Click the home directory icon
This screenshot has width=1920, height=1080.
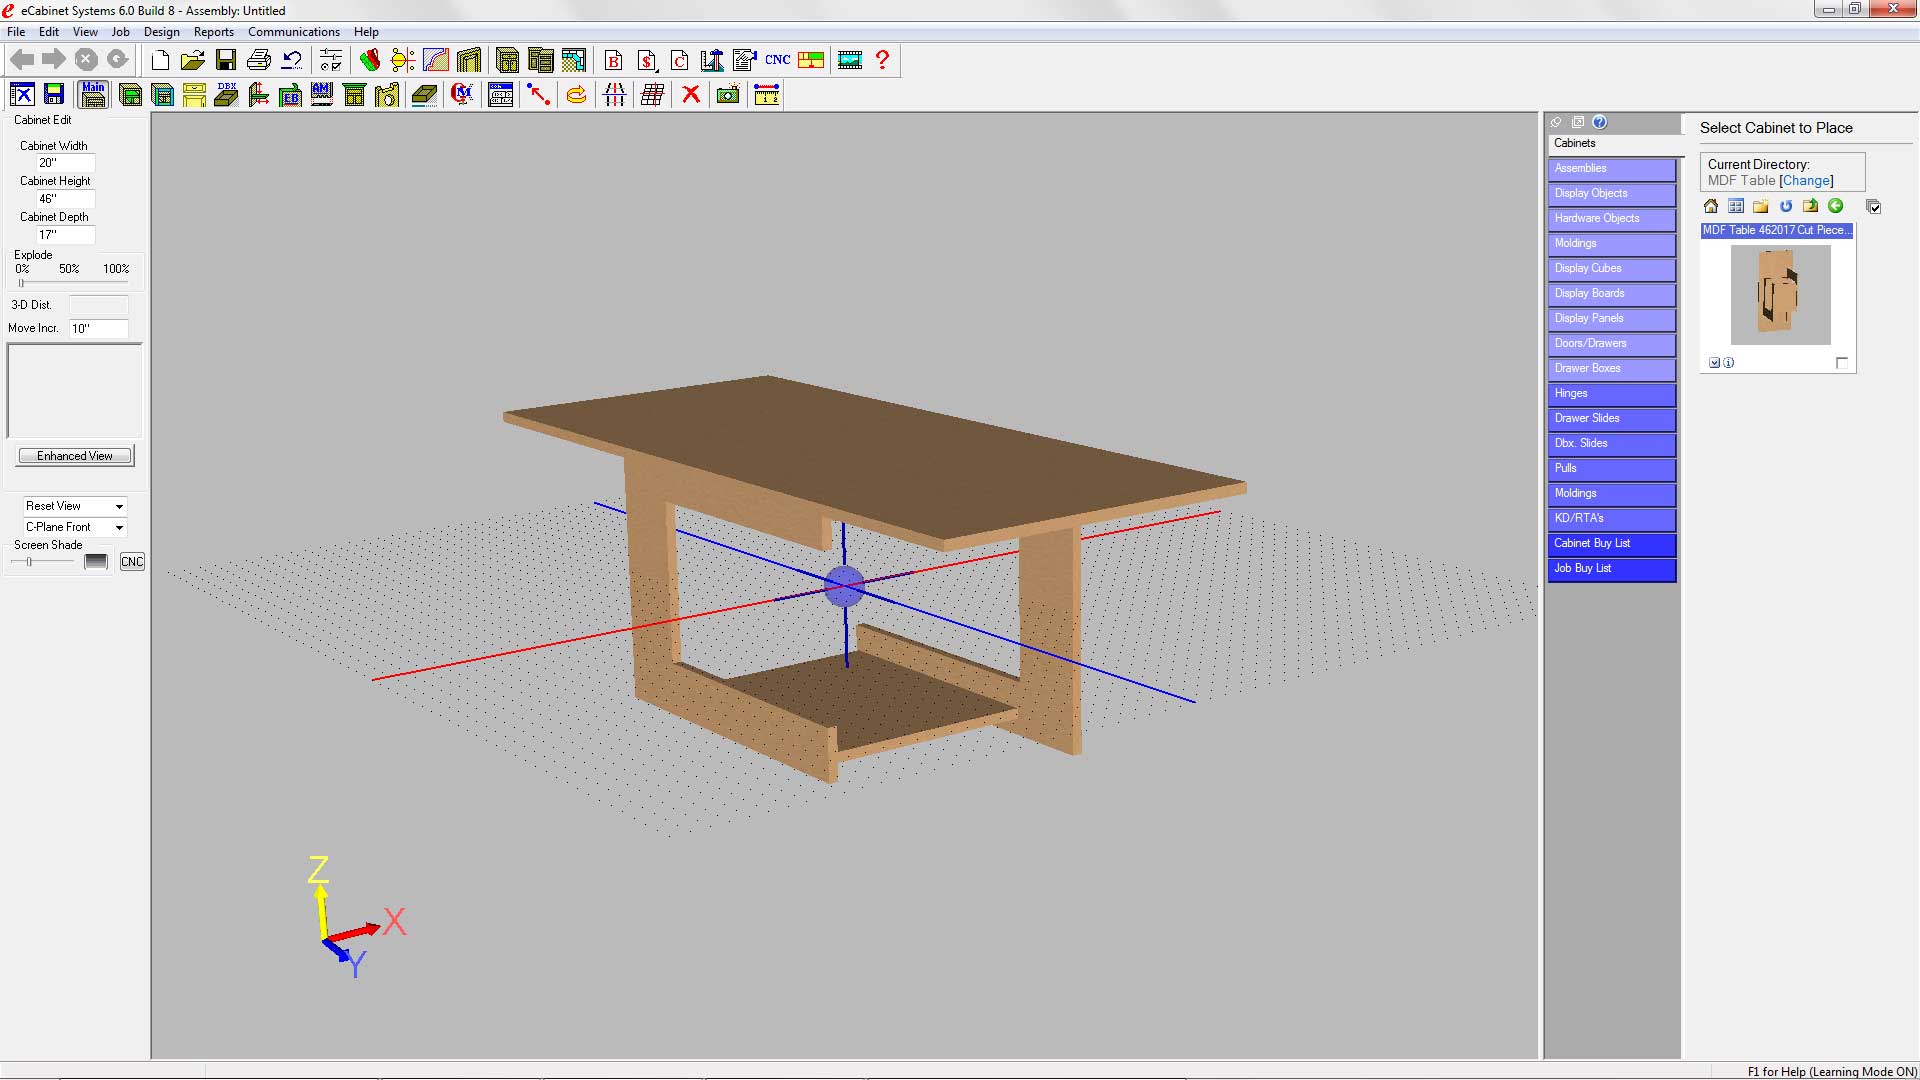point(1711,206)
